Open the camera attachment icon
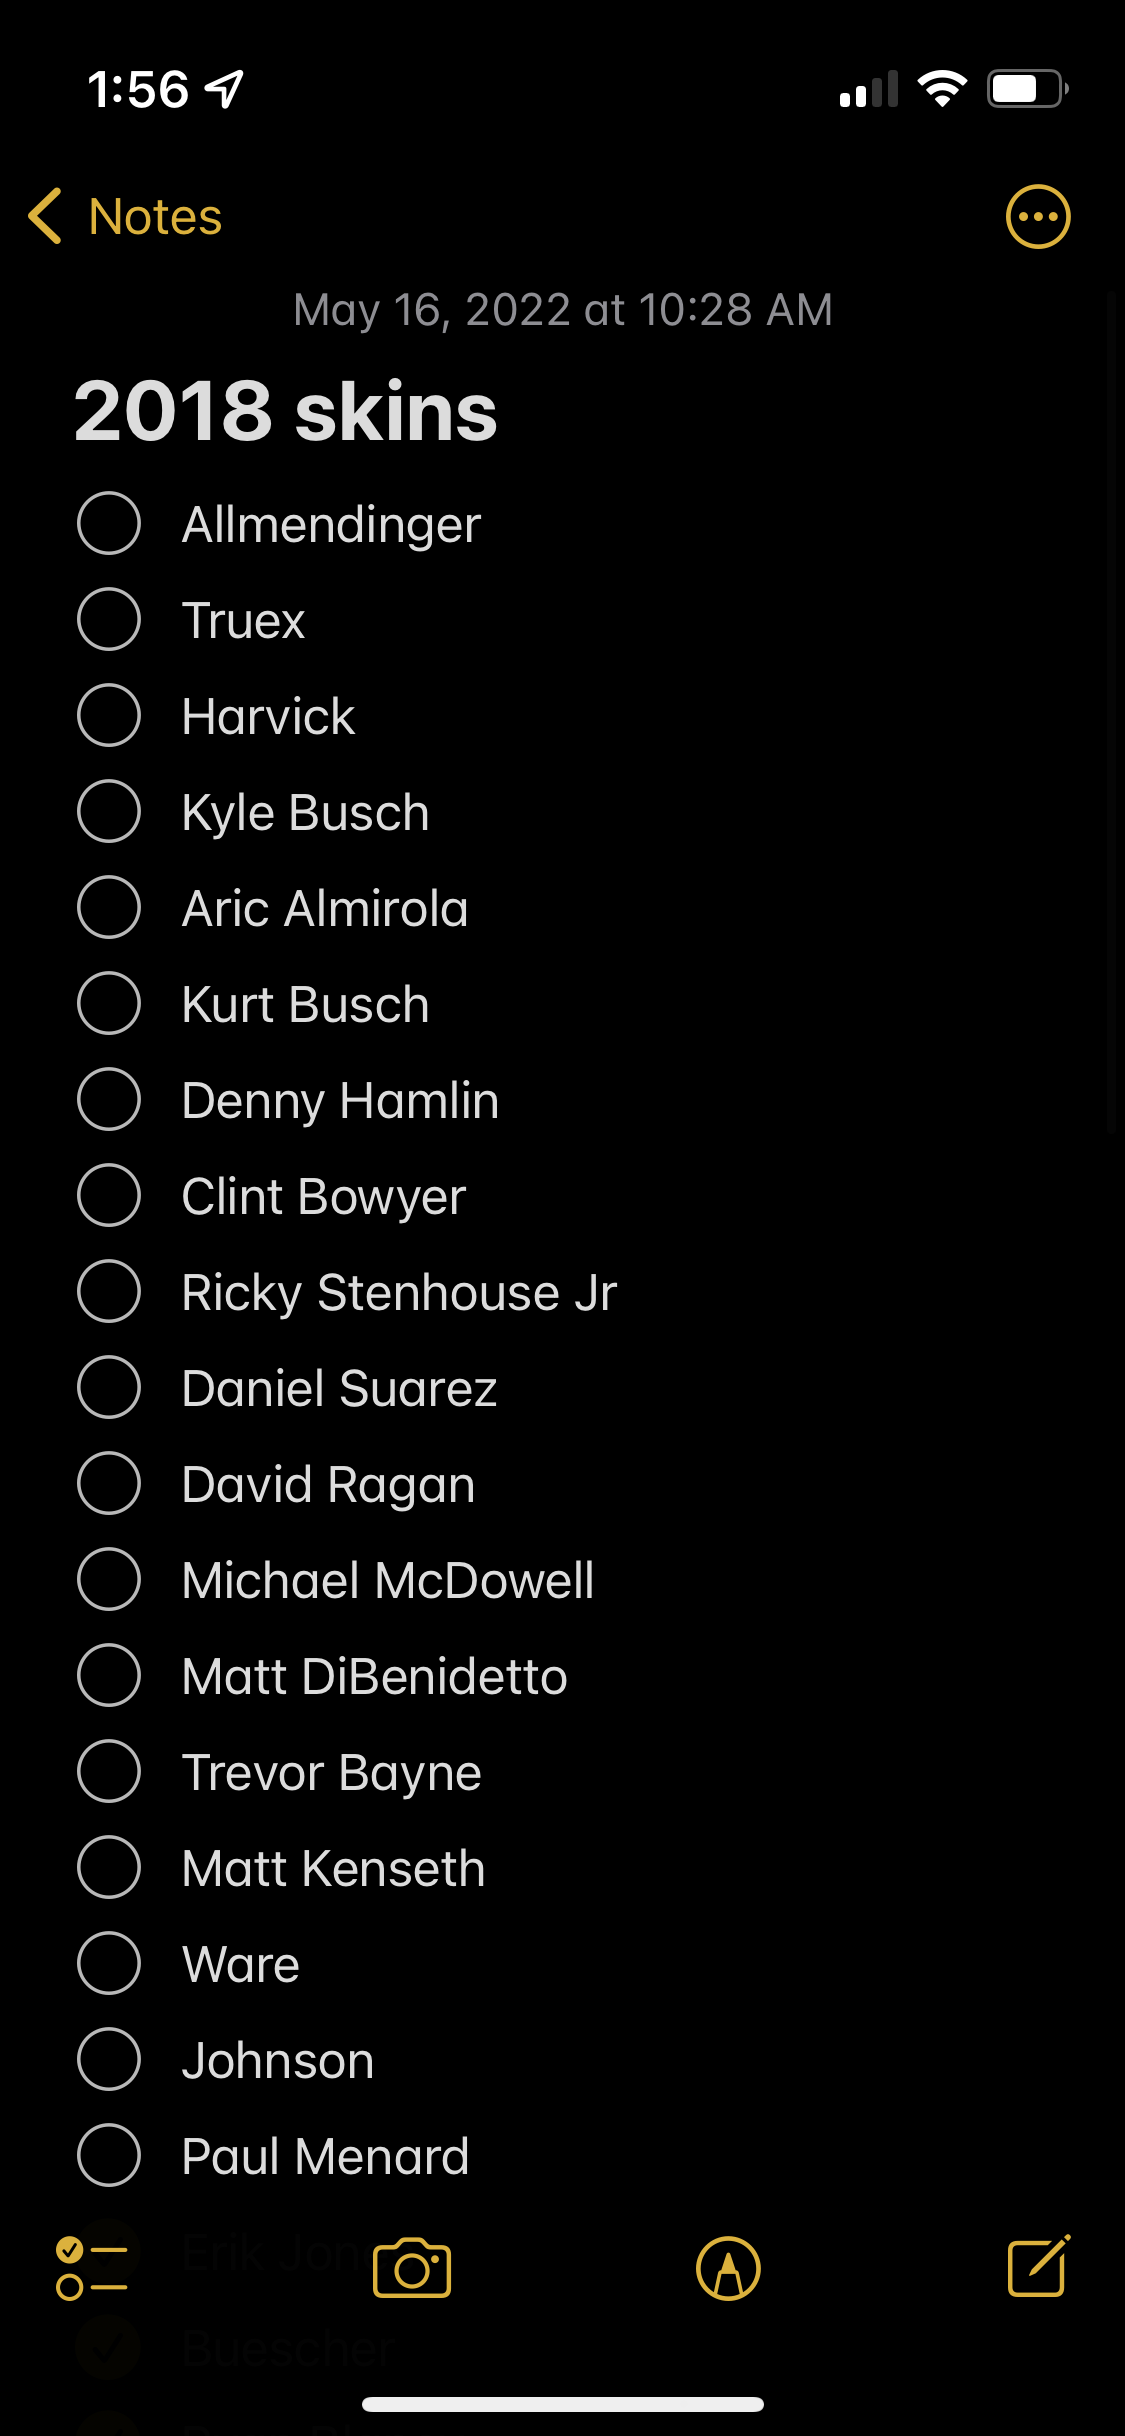The image size is (1125, 2436). [412, 2268]
